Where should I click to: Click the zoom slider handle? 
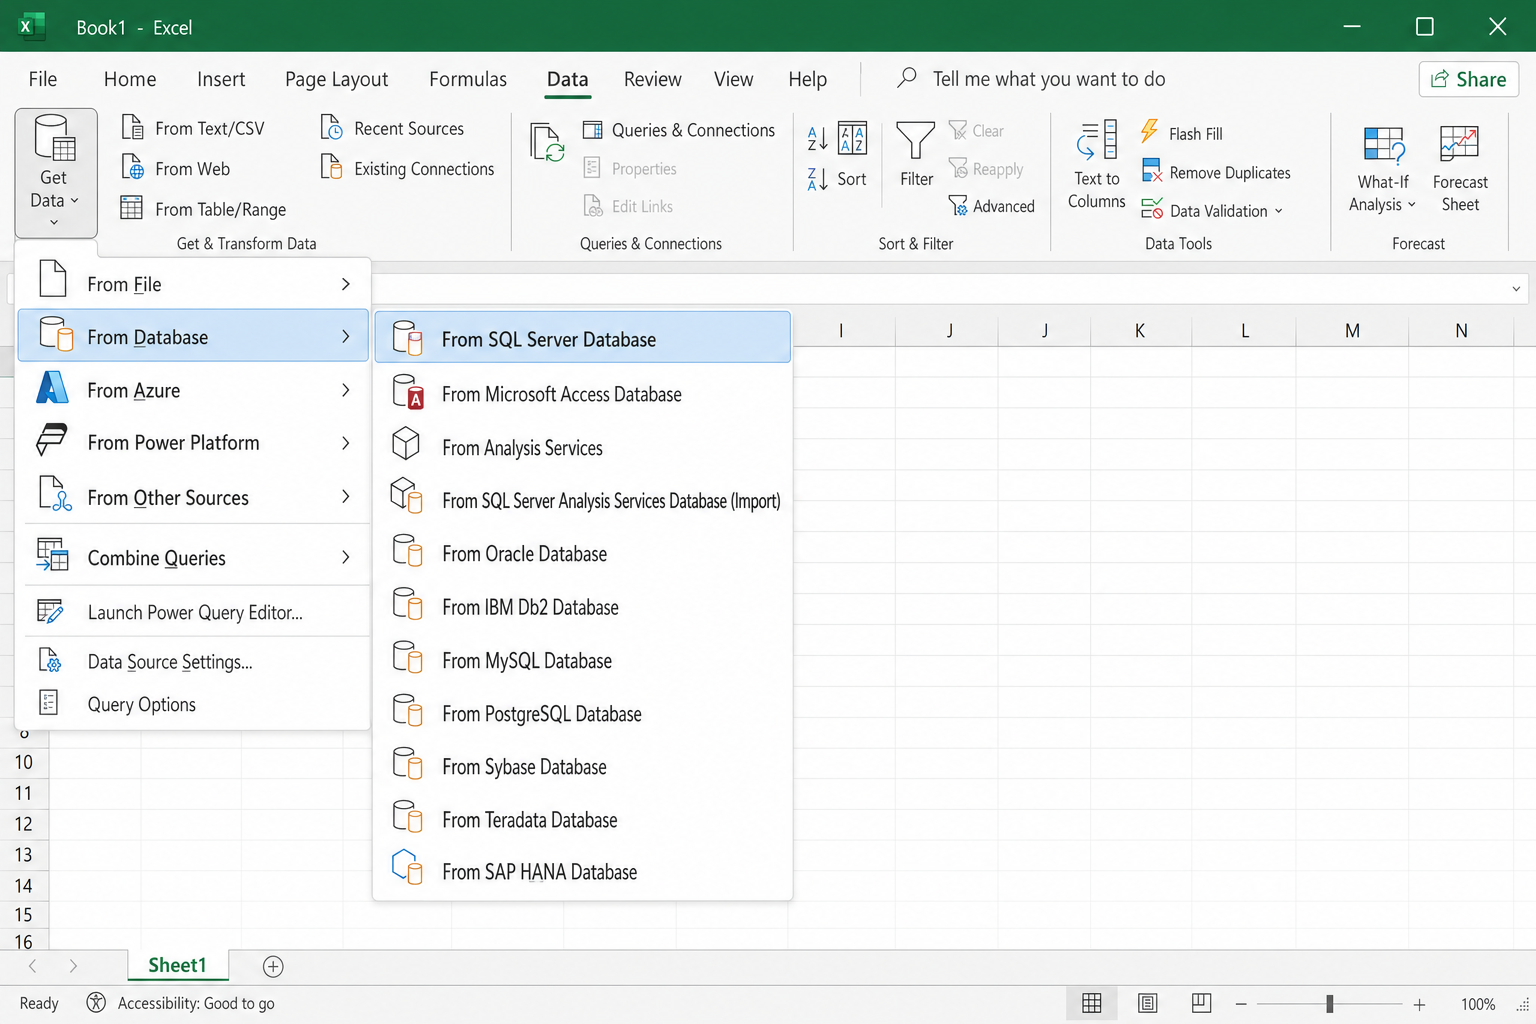point(1329,1003)
